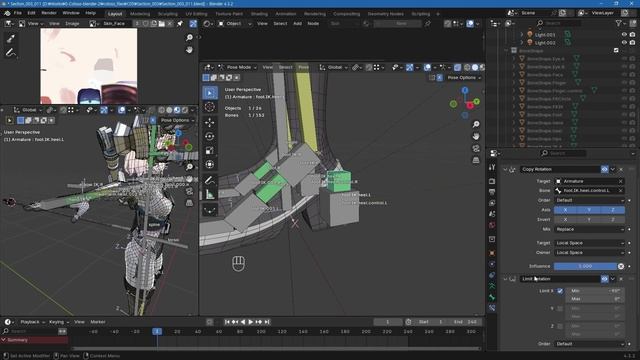Toggle Invert Y in Copy Rotation

589,220
